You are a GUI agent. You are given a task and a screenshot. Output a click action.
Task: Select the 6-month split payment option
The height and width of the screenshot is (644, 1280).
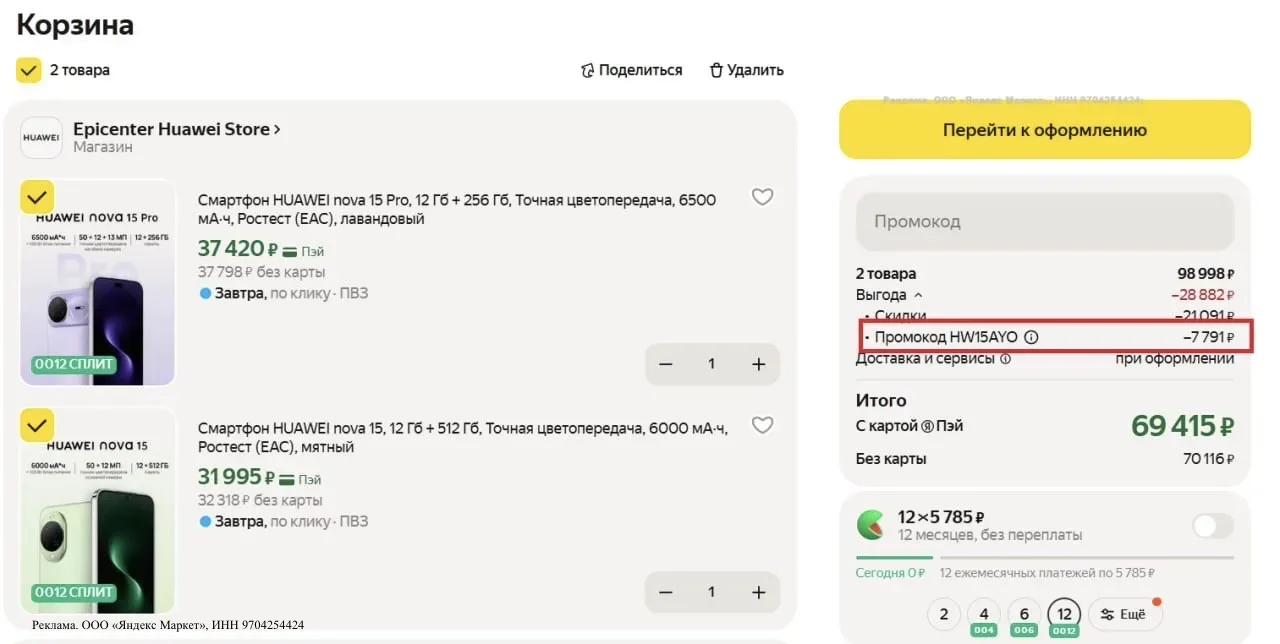click(x=1025, y=614)
